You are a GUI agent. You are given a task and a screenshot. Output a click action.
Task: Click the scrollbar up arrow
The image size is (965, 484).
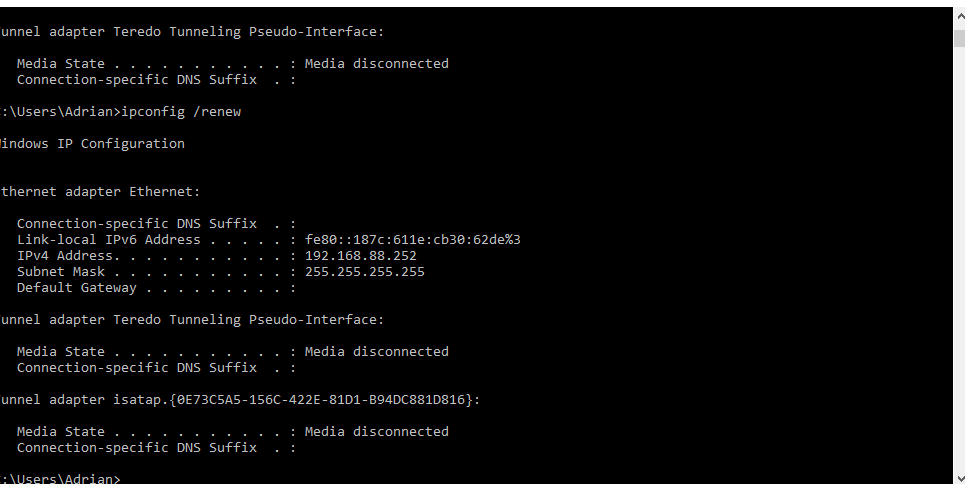[x=958, y=13]
